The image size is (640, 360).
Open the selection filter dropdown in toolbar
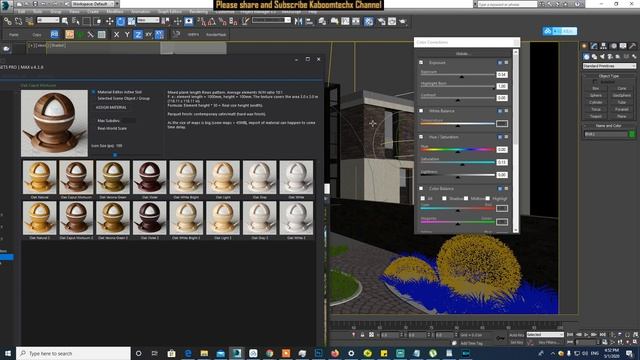pyautogui.click(x=48, y=20)
